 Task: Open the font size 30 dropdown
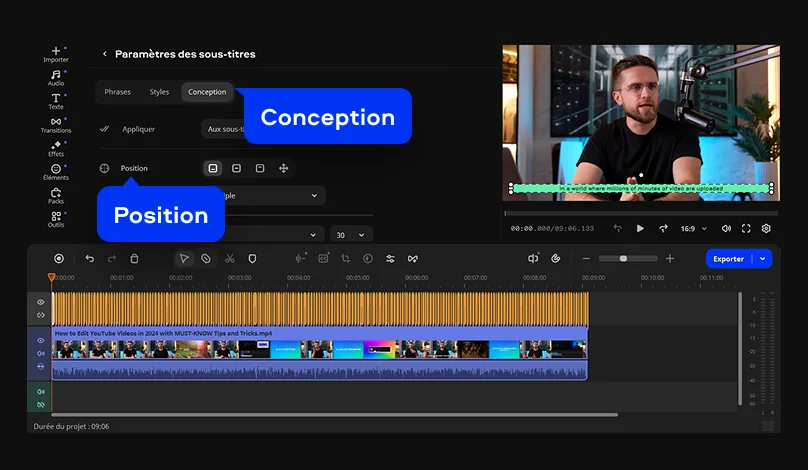click(x=350, y=235)
